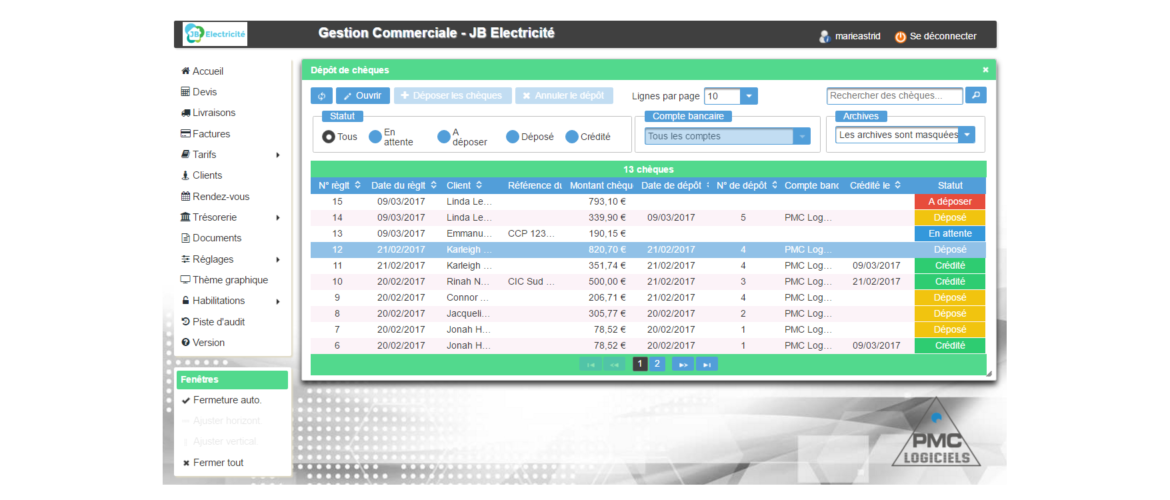Click the search magnifier icon
Screen dimensions: 1170x500
tap(976, 95)
